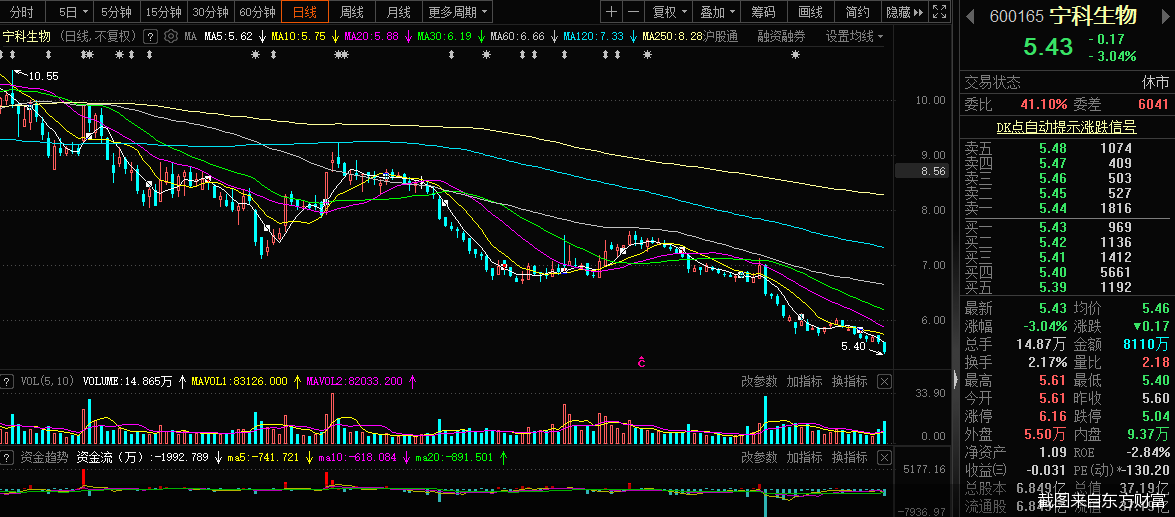Viewport: 1175px width, 517px height.
Task: Click the zoom in plus icon
Action: (x=612, y=12)
